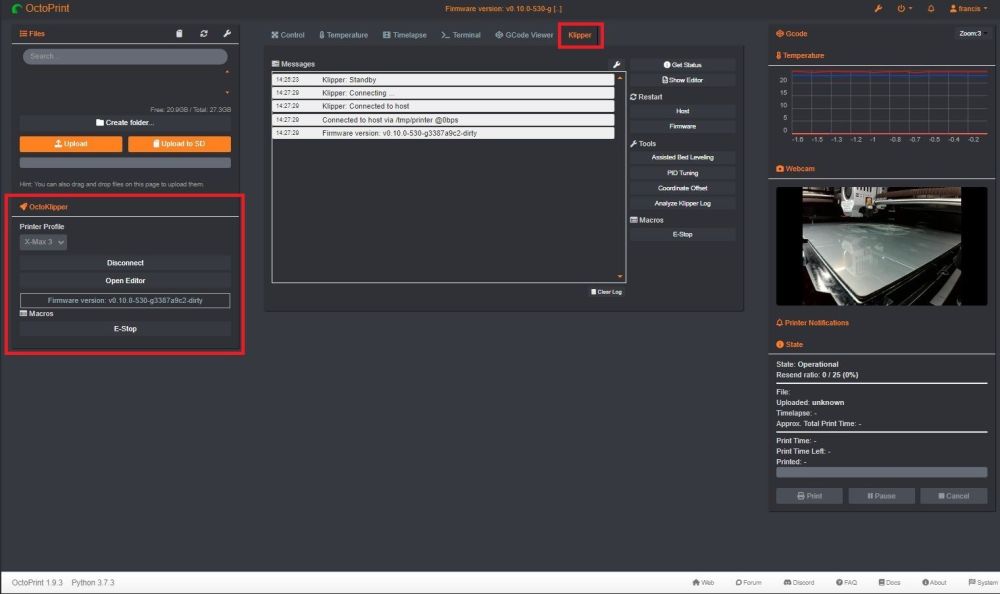This screenshot has height=594, width=1000.
Task: Open the GCode Viewer tab
Action: point(524,35)
